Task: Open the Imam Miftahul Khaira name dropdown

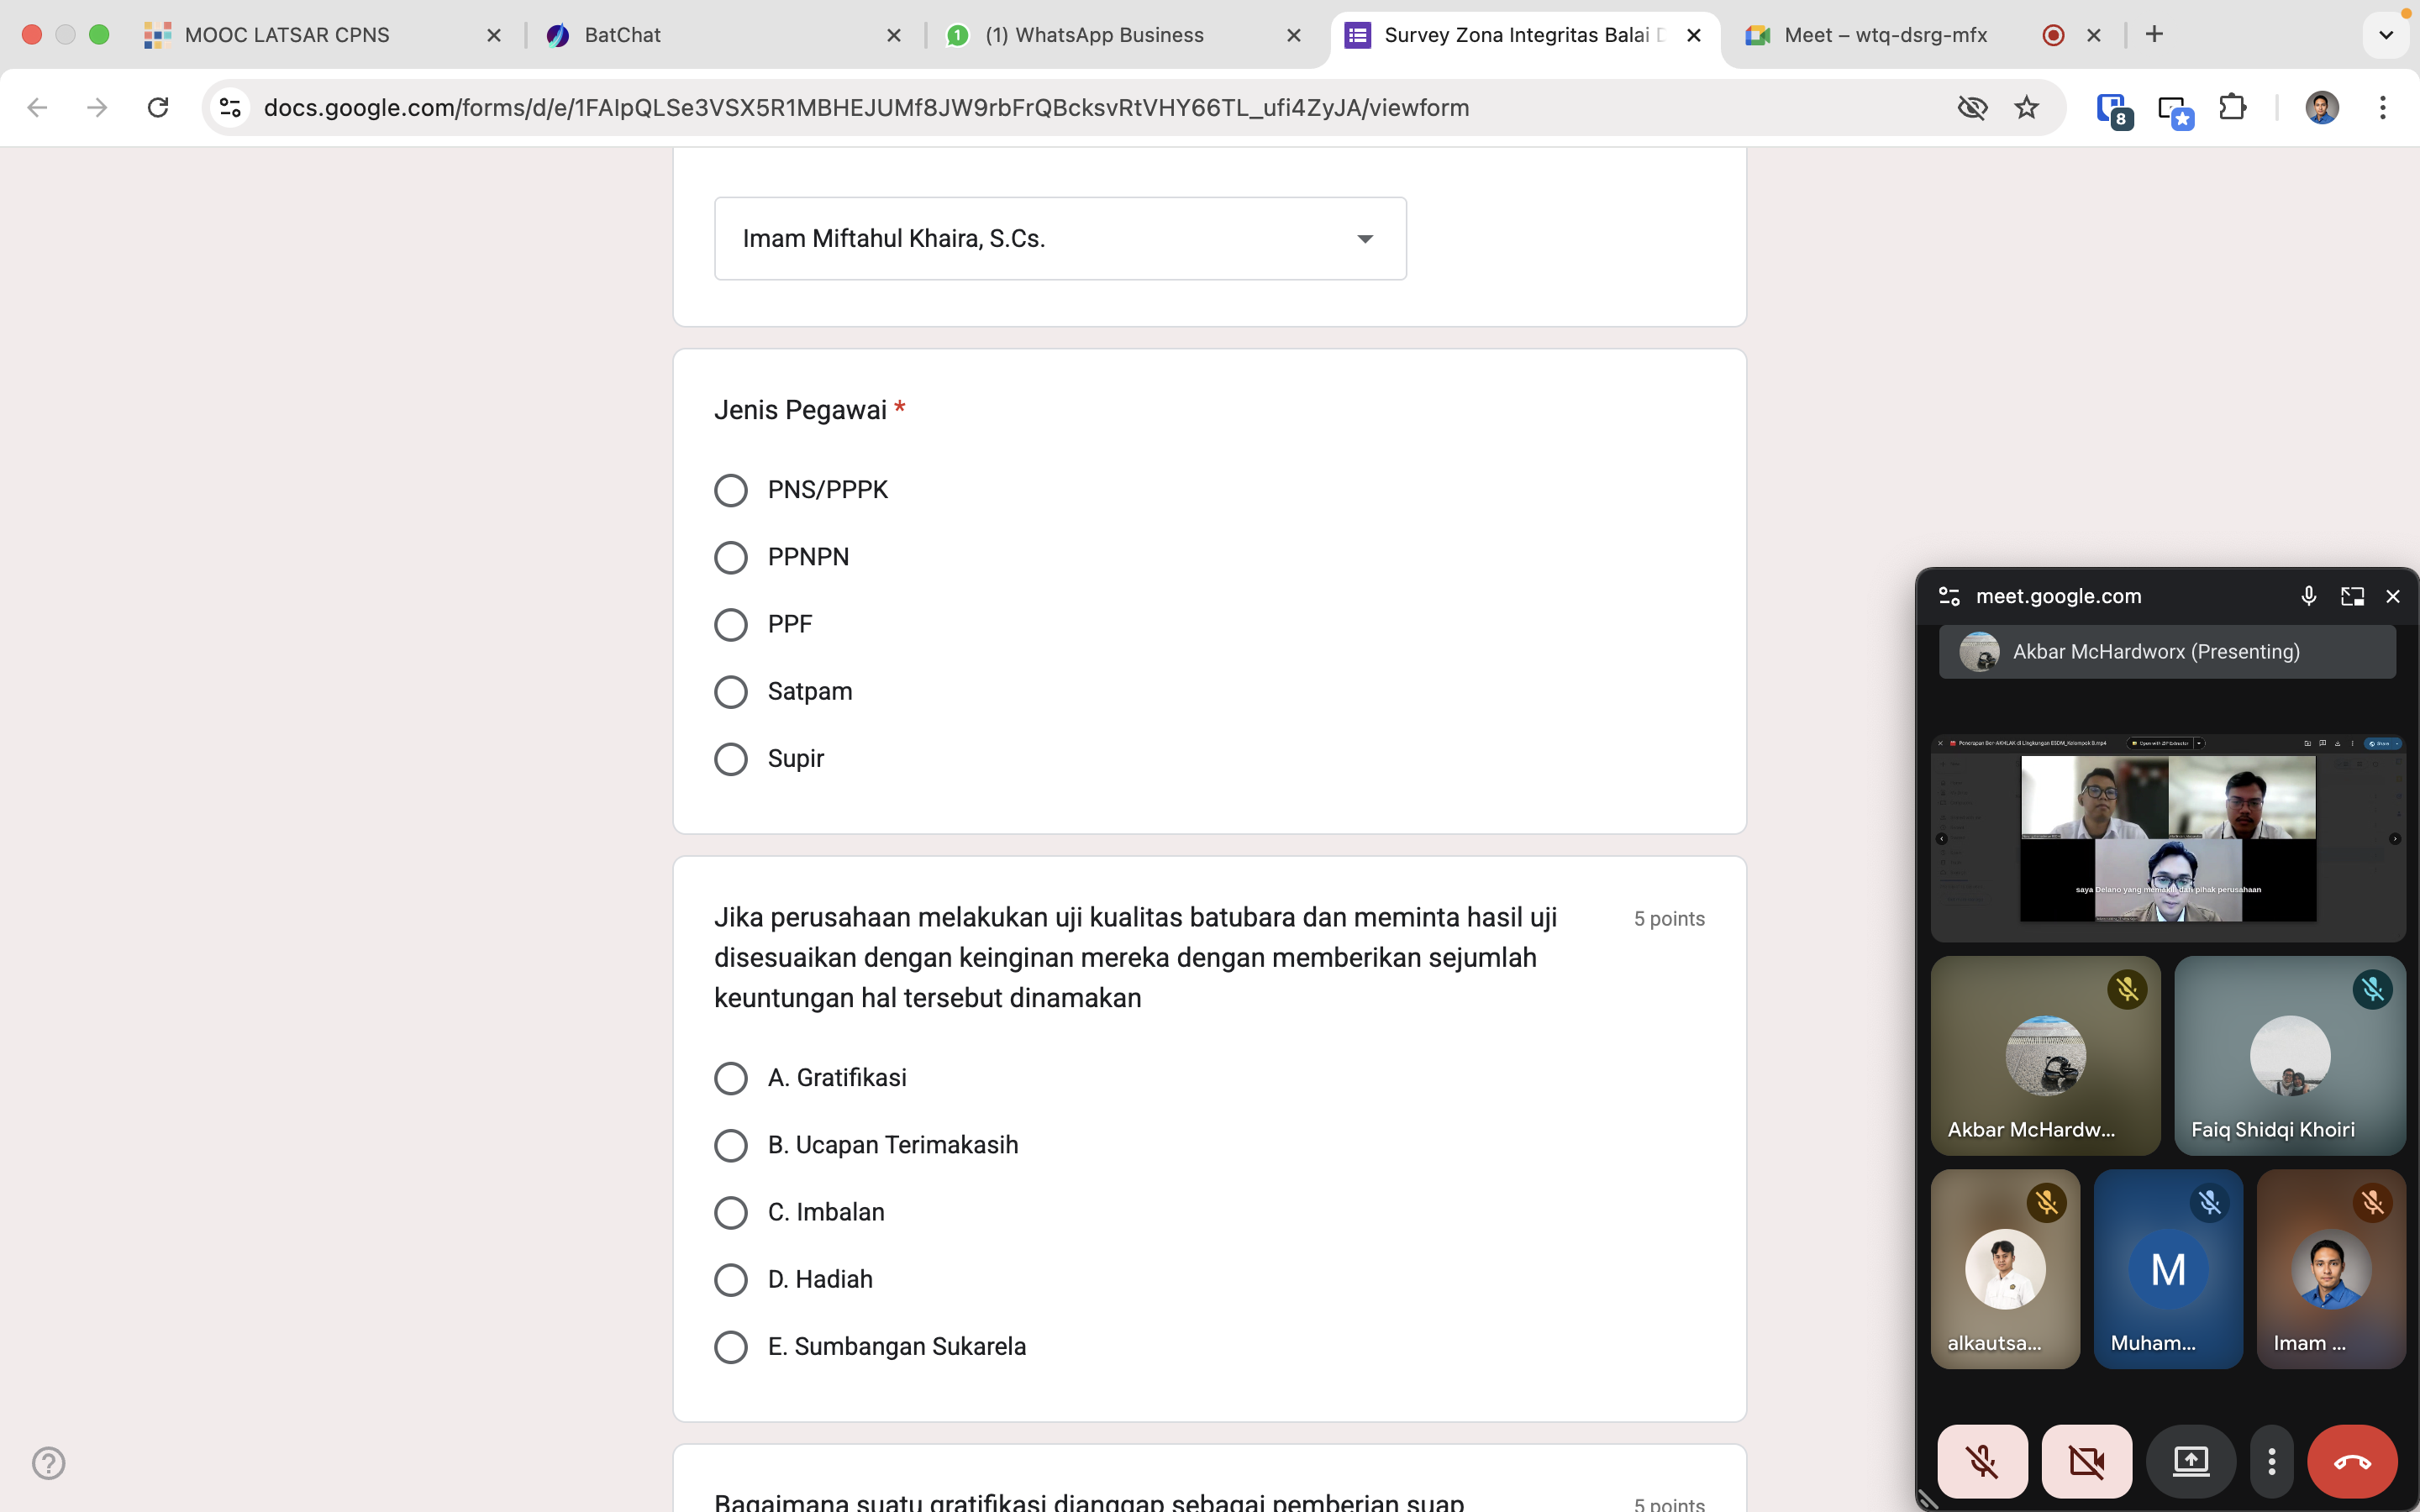Action: (1060, 239)
